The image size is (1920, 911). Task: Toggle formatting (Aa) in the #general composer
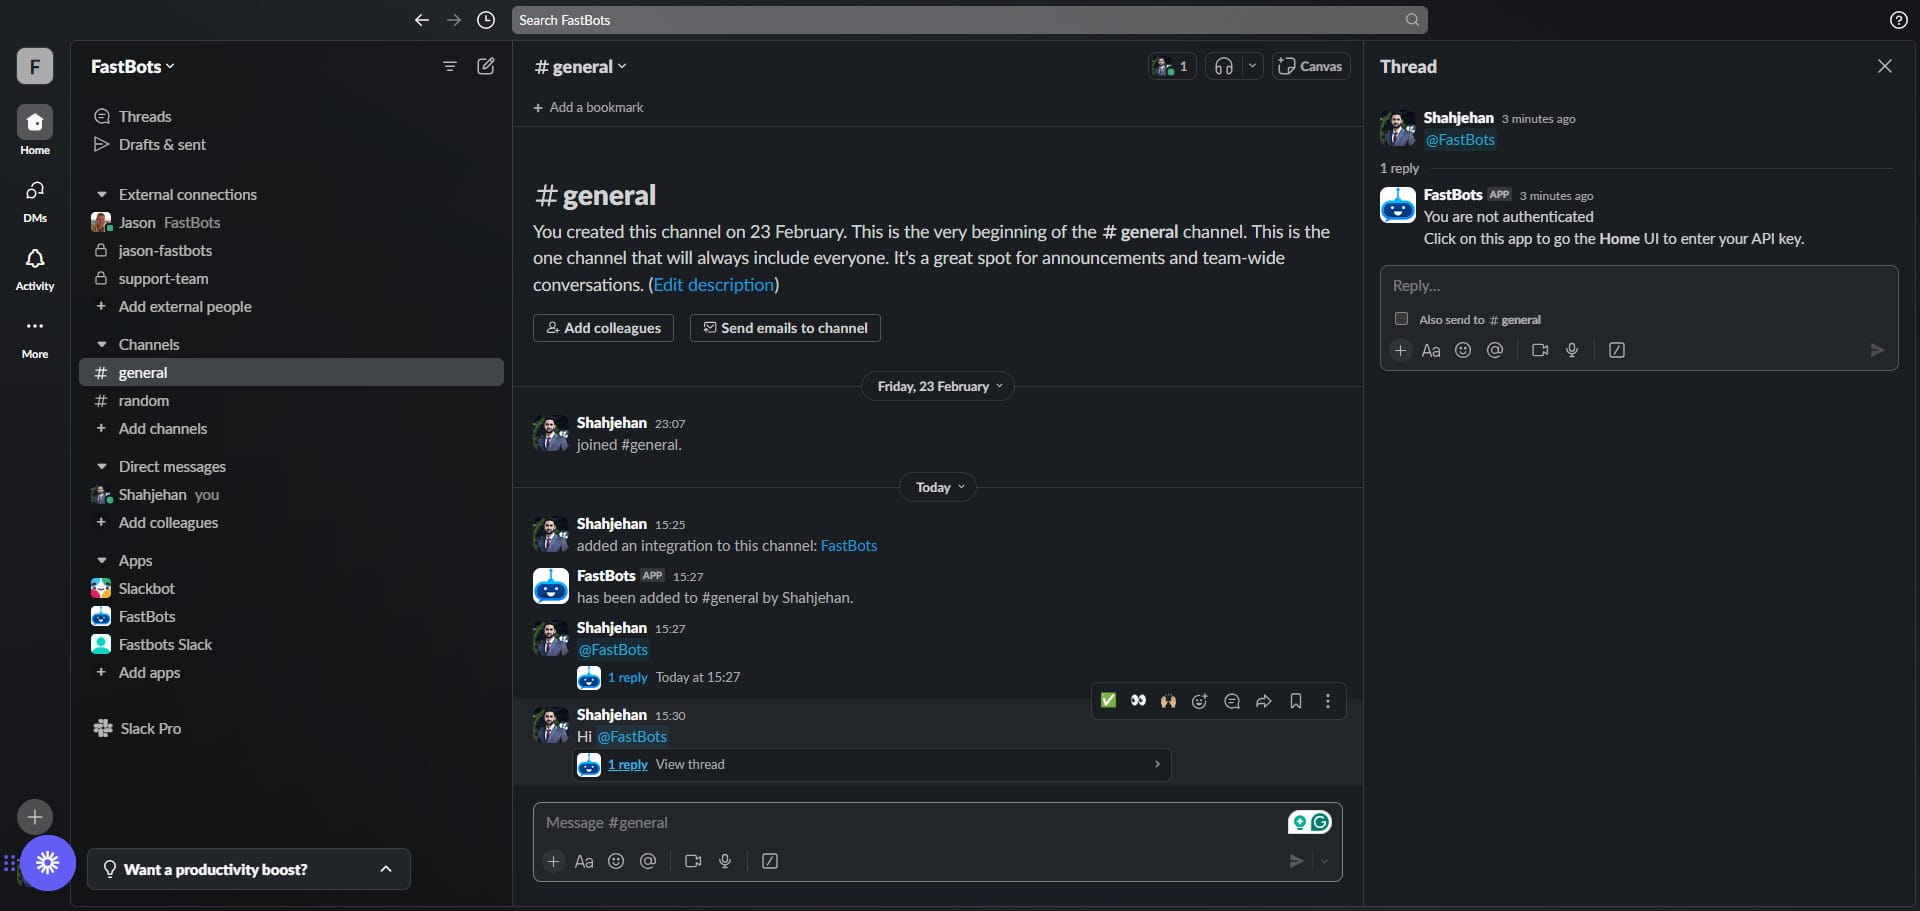pyautogui.click(x=584, y=861)
